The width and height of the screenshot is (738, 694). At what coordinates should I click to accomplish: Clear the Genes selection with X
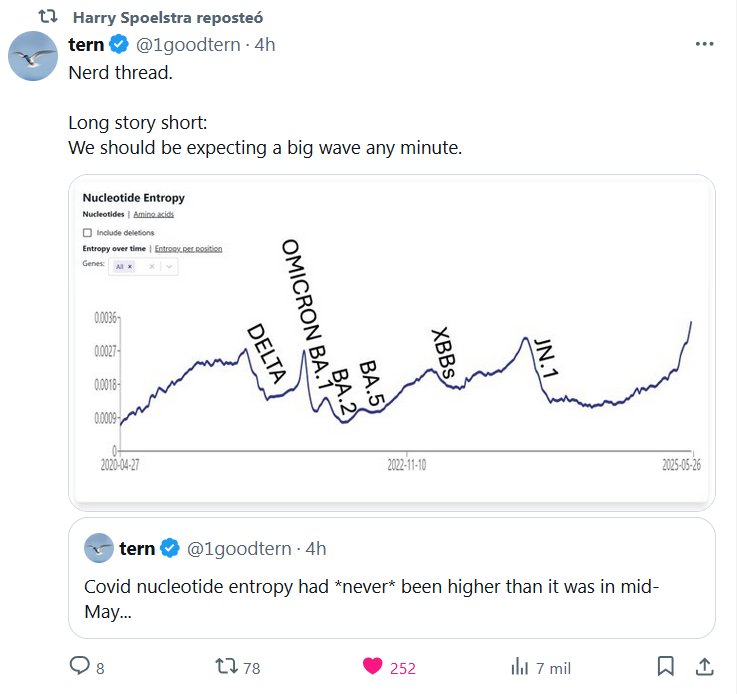151,267
